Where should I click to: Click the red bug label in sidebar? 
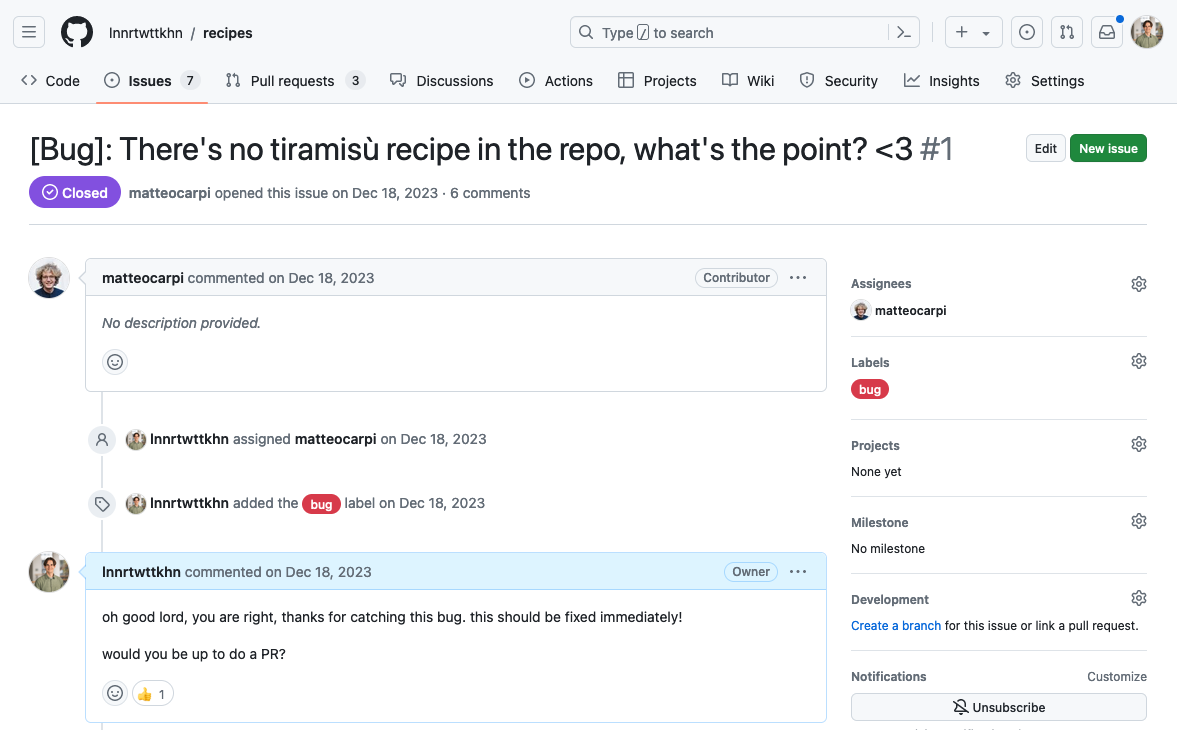coord(869,389)
